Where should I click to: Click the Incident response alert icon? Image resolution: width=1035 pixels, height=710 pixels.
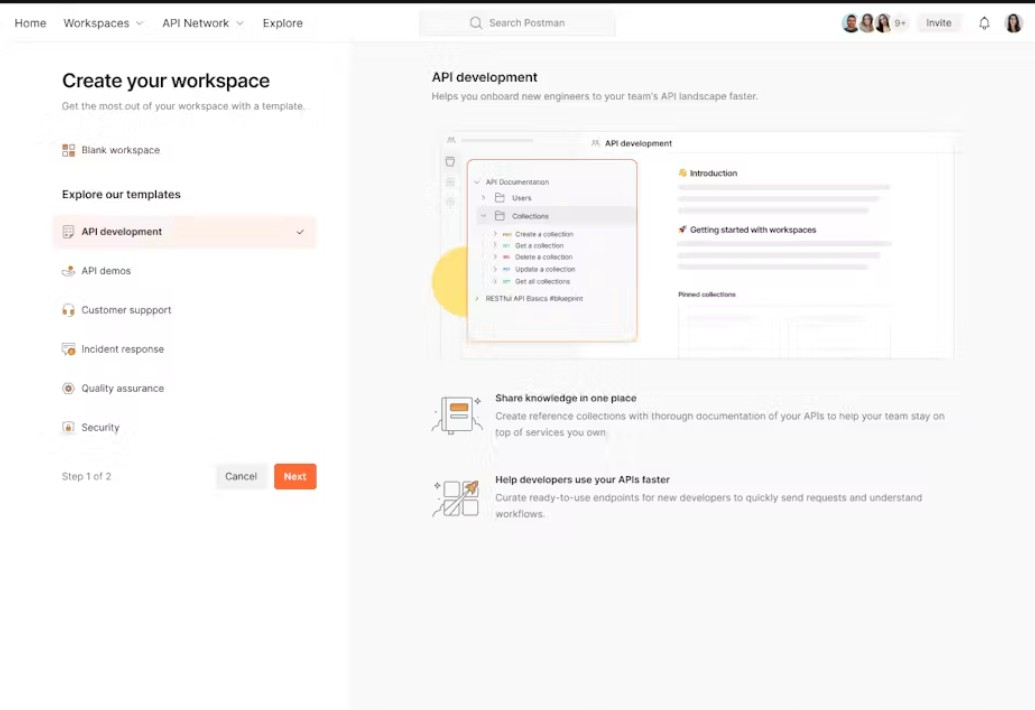(x=68, y=349)
